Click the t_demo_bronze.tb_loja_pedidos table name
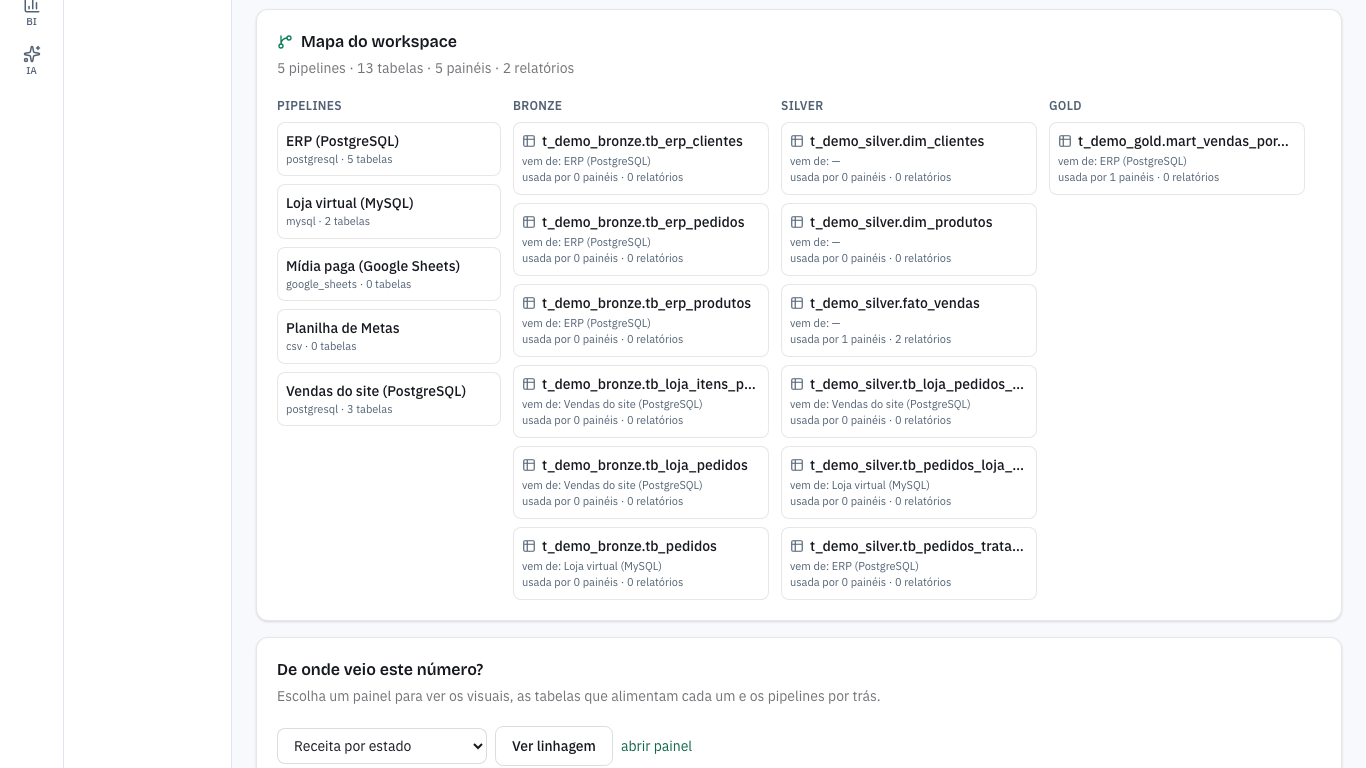This screenshot has width=1366, height=768. point(645,466)
